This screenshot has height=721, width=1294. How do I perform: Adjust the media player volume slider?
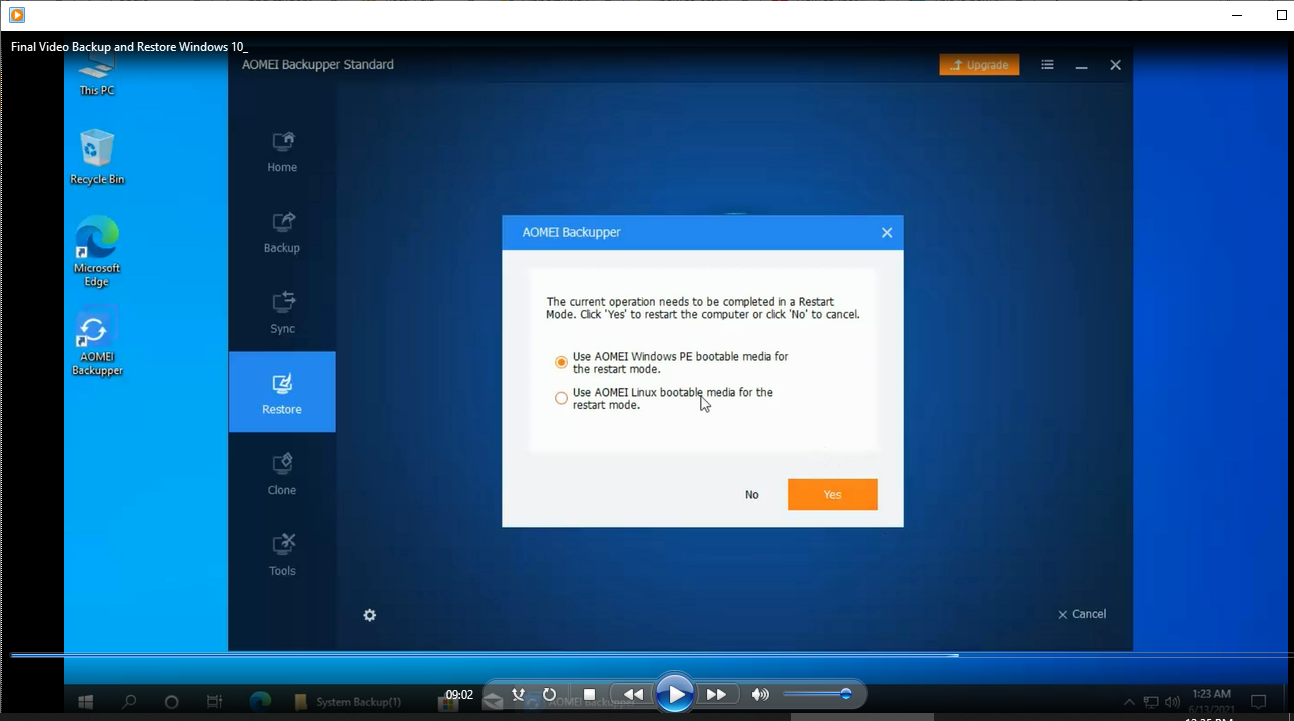tap(816, 694)
